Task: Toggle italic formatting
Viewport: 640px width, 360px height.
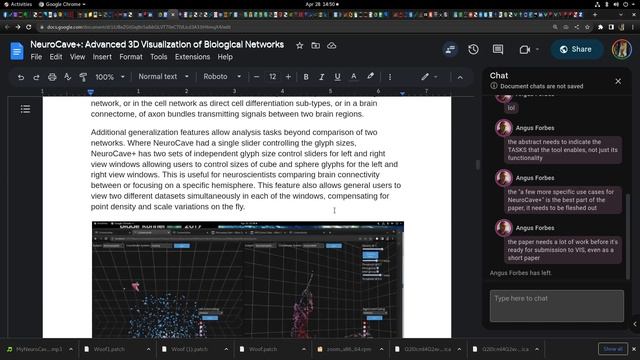Action: pos(321,77)
